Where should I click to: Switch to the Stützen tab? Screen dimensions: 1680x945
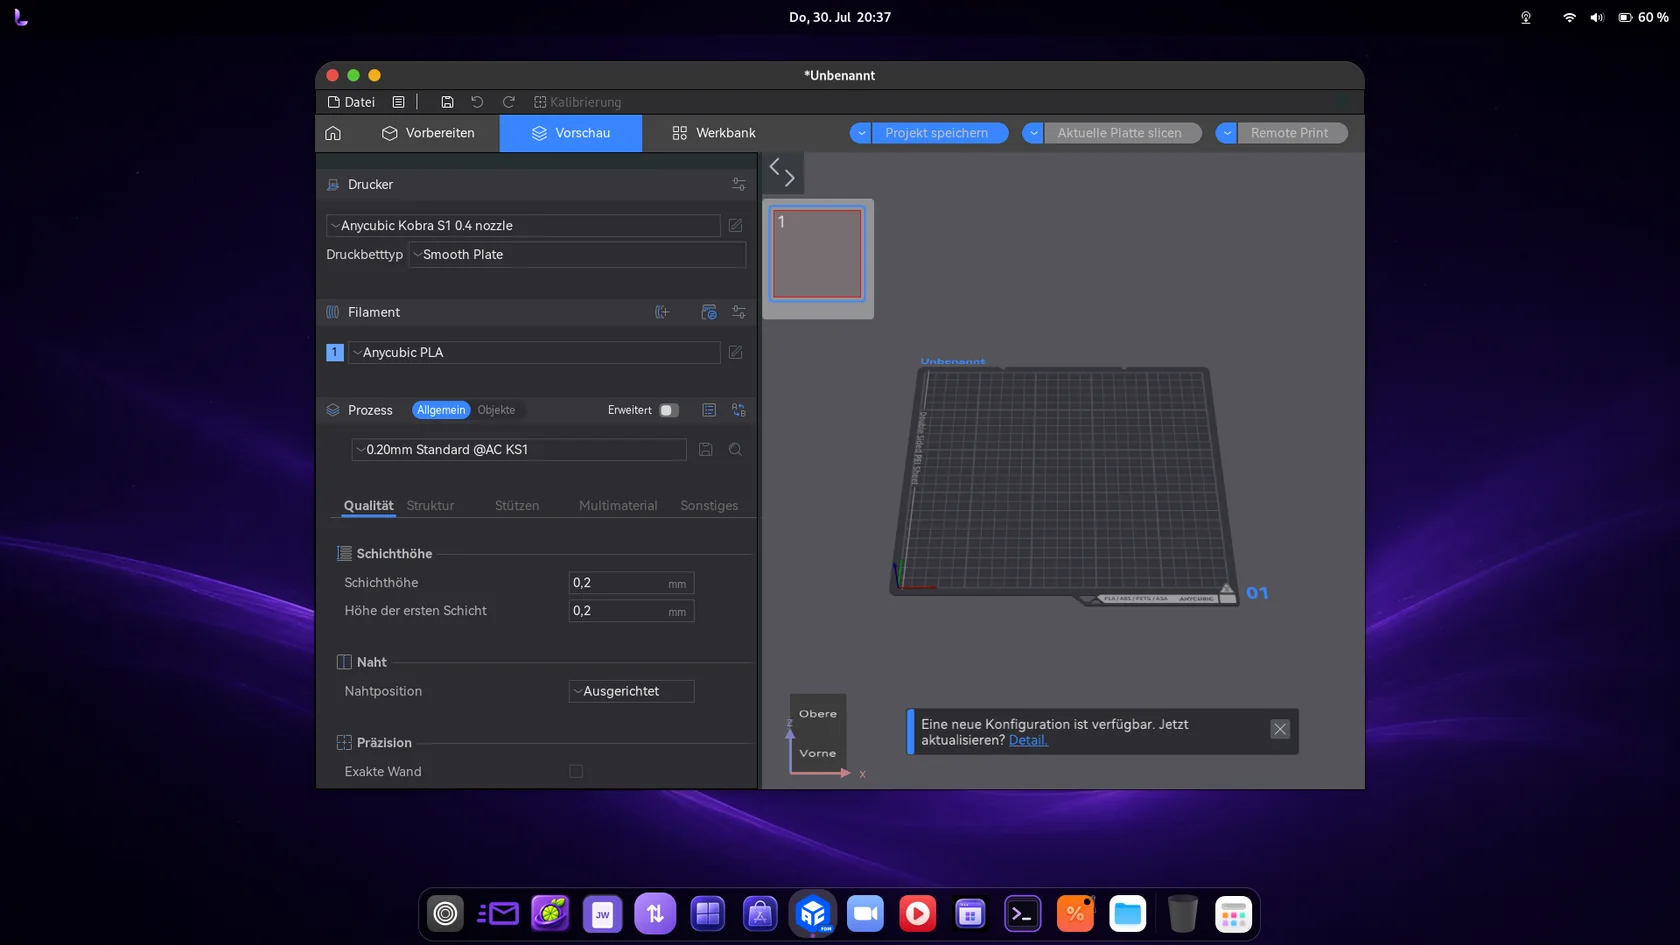click(x=517, y=506)
